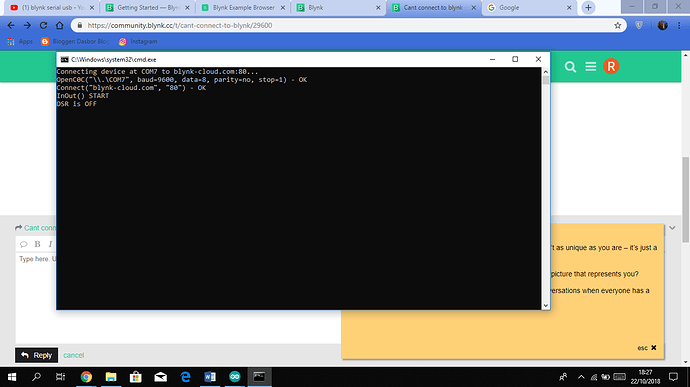Open the Google tab

click(529, 7)
